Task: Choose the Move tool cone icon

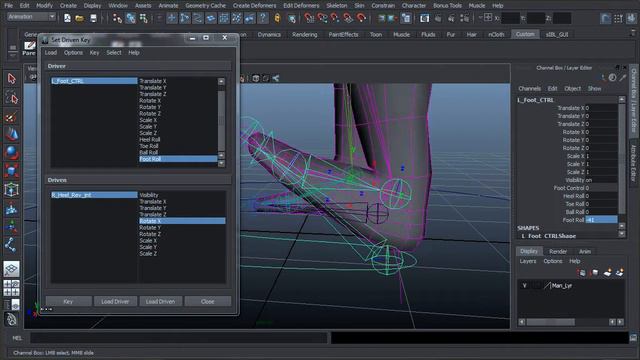Action: (x=11, y=134)
